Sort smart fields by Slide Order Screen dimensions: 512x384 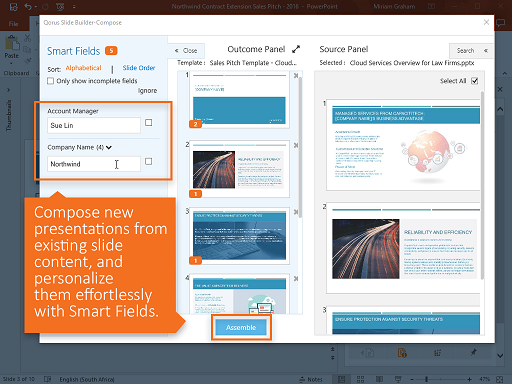click(139, 68)
